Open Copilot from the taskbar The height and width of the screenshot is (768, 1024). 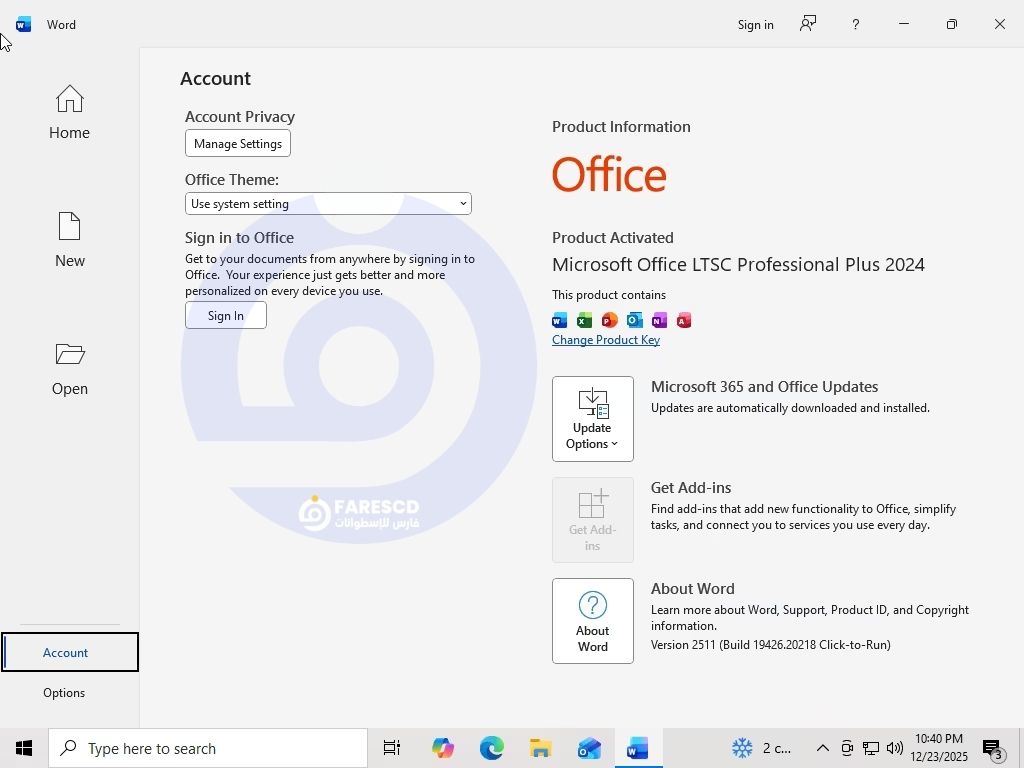point(442,748)
